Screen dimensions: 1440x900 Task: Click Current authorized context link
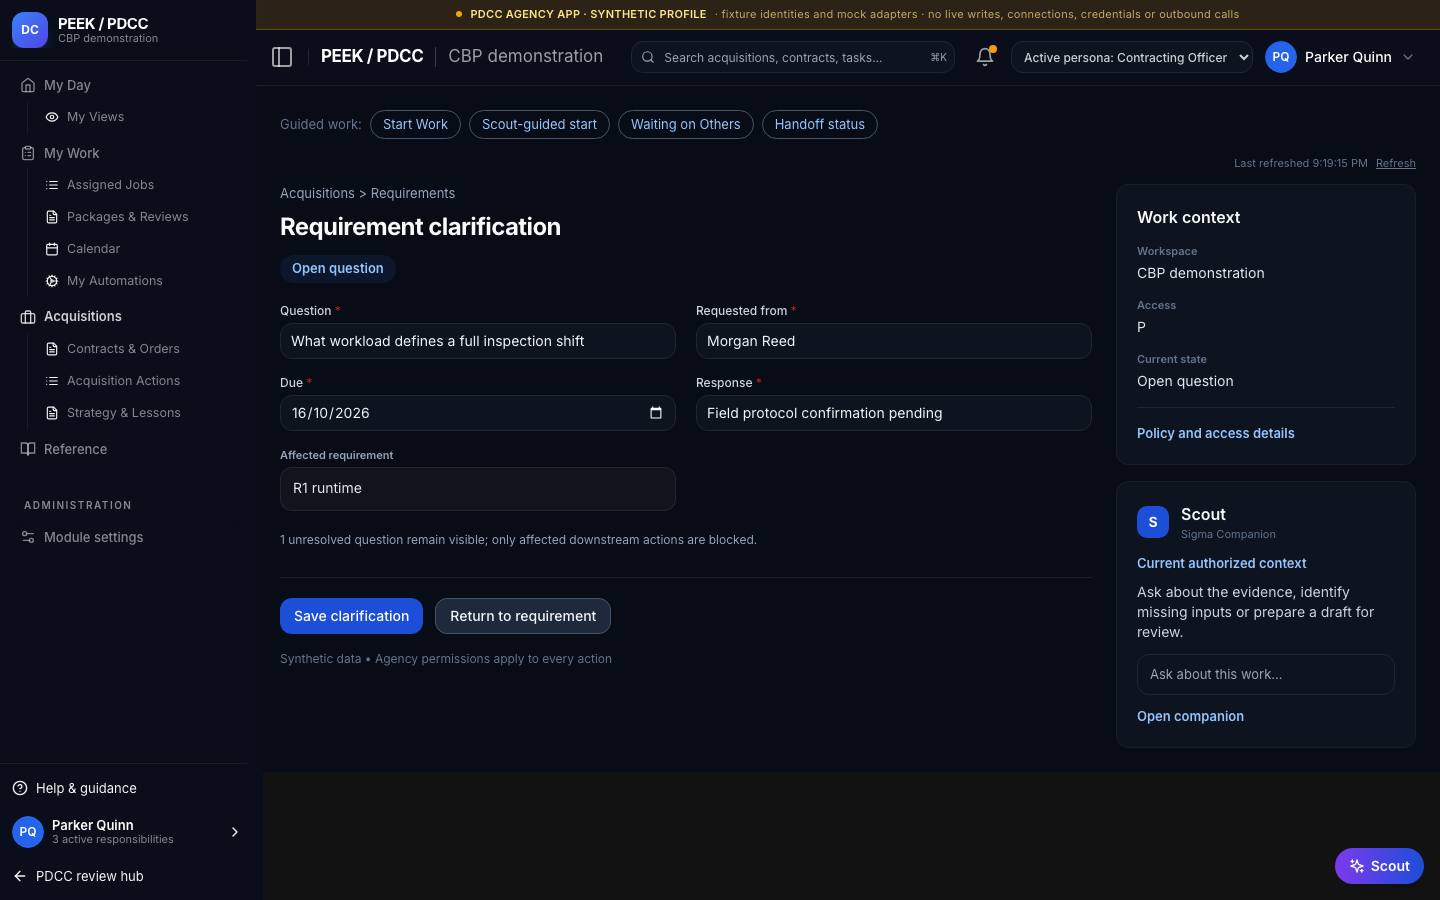tap(1221, 563)
